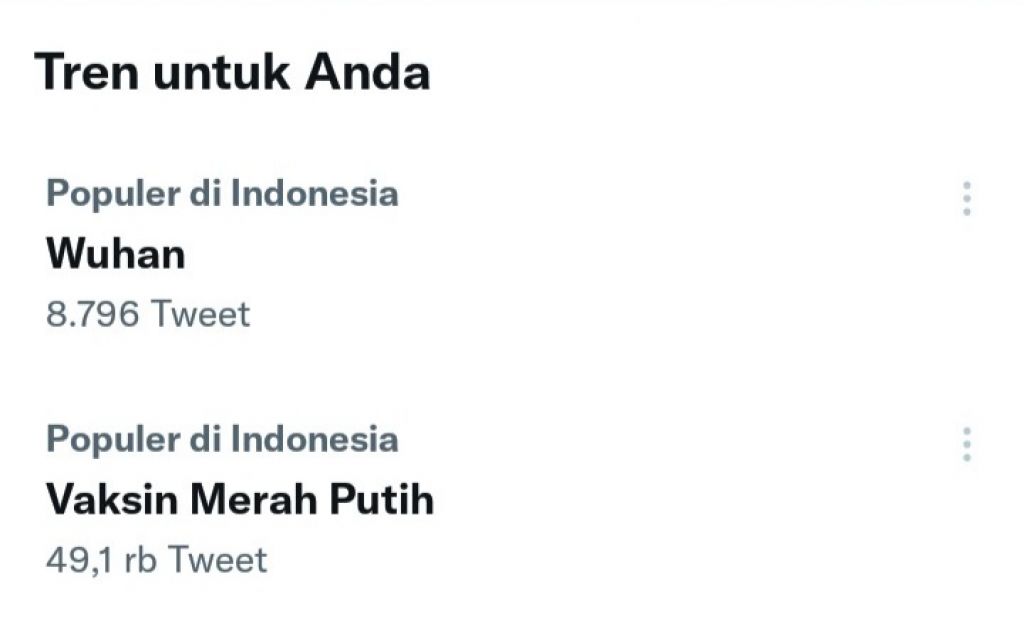
Task: Tap the three-dot menu beside Vaksin Merah Putih
Action: tap(966, 444)
